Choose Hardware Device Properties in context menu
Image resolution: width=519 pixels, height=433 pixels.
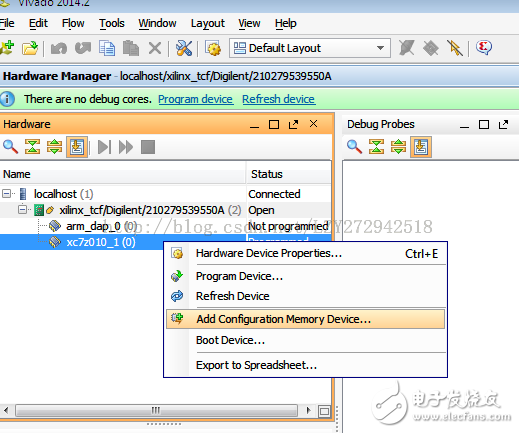coord(305,253)
